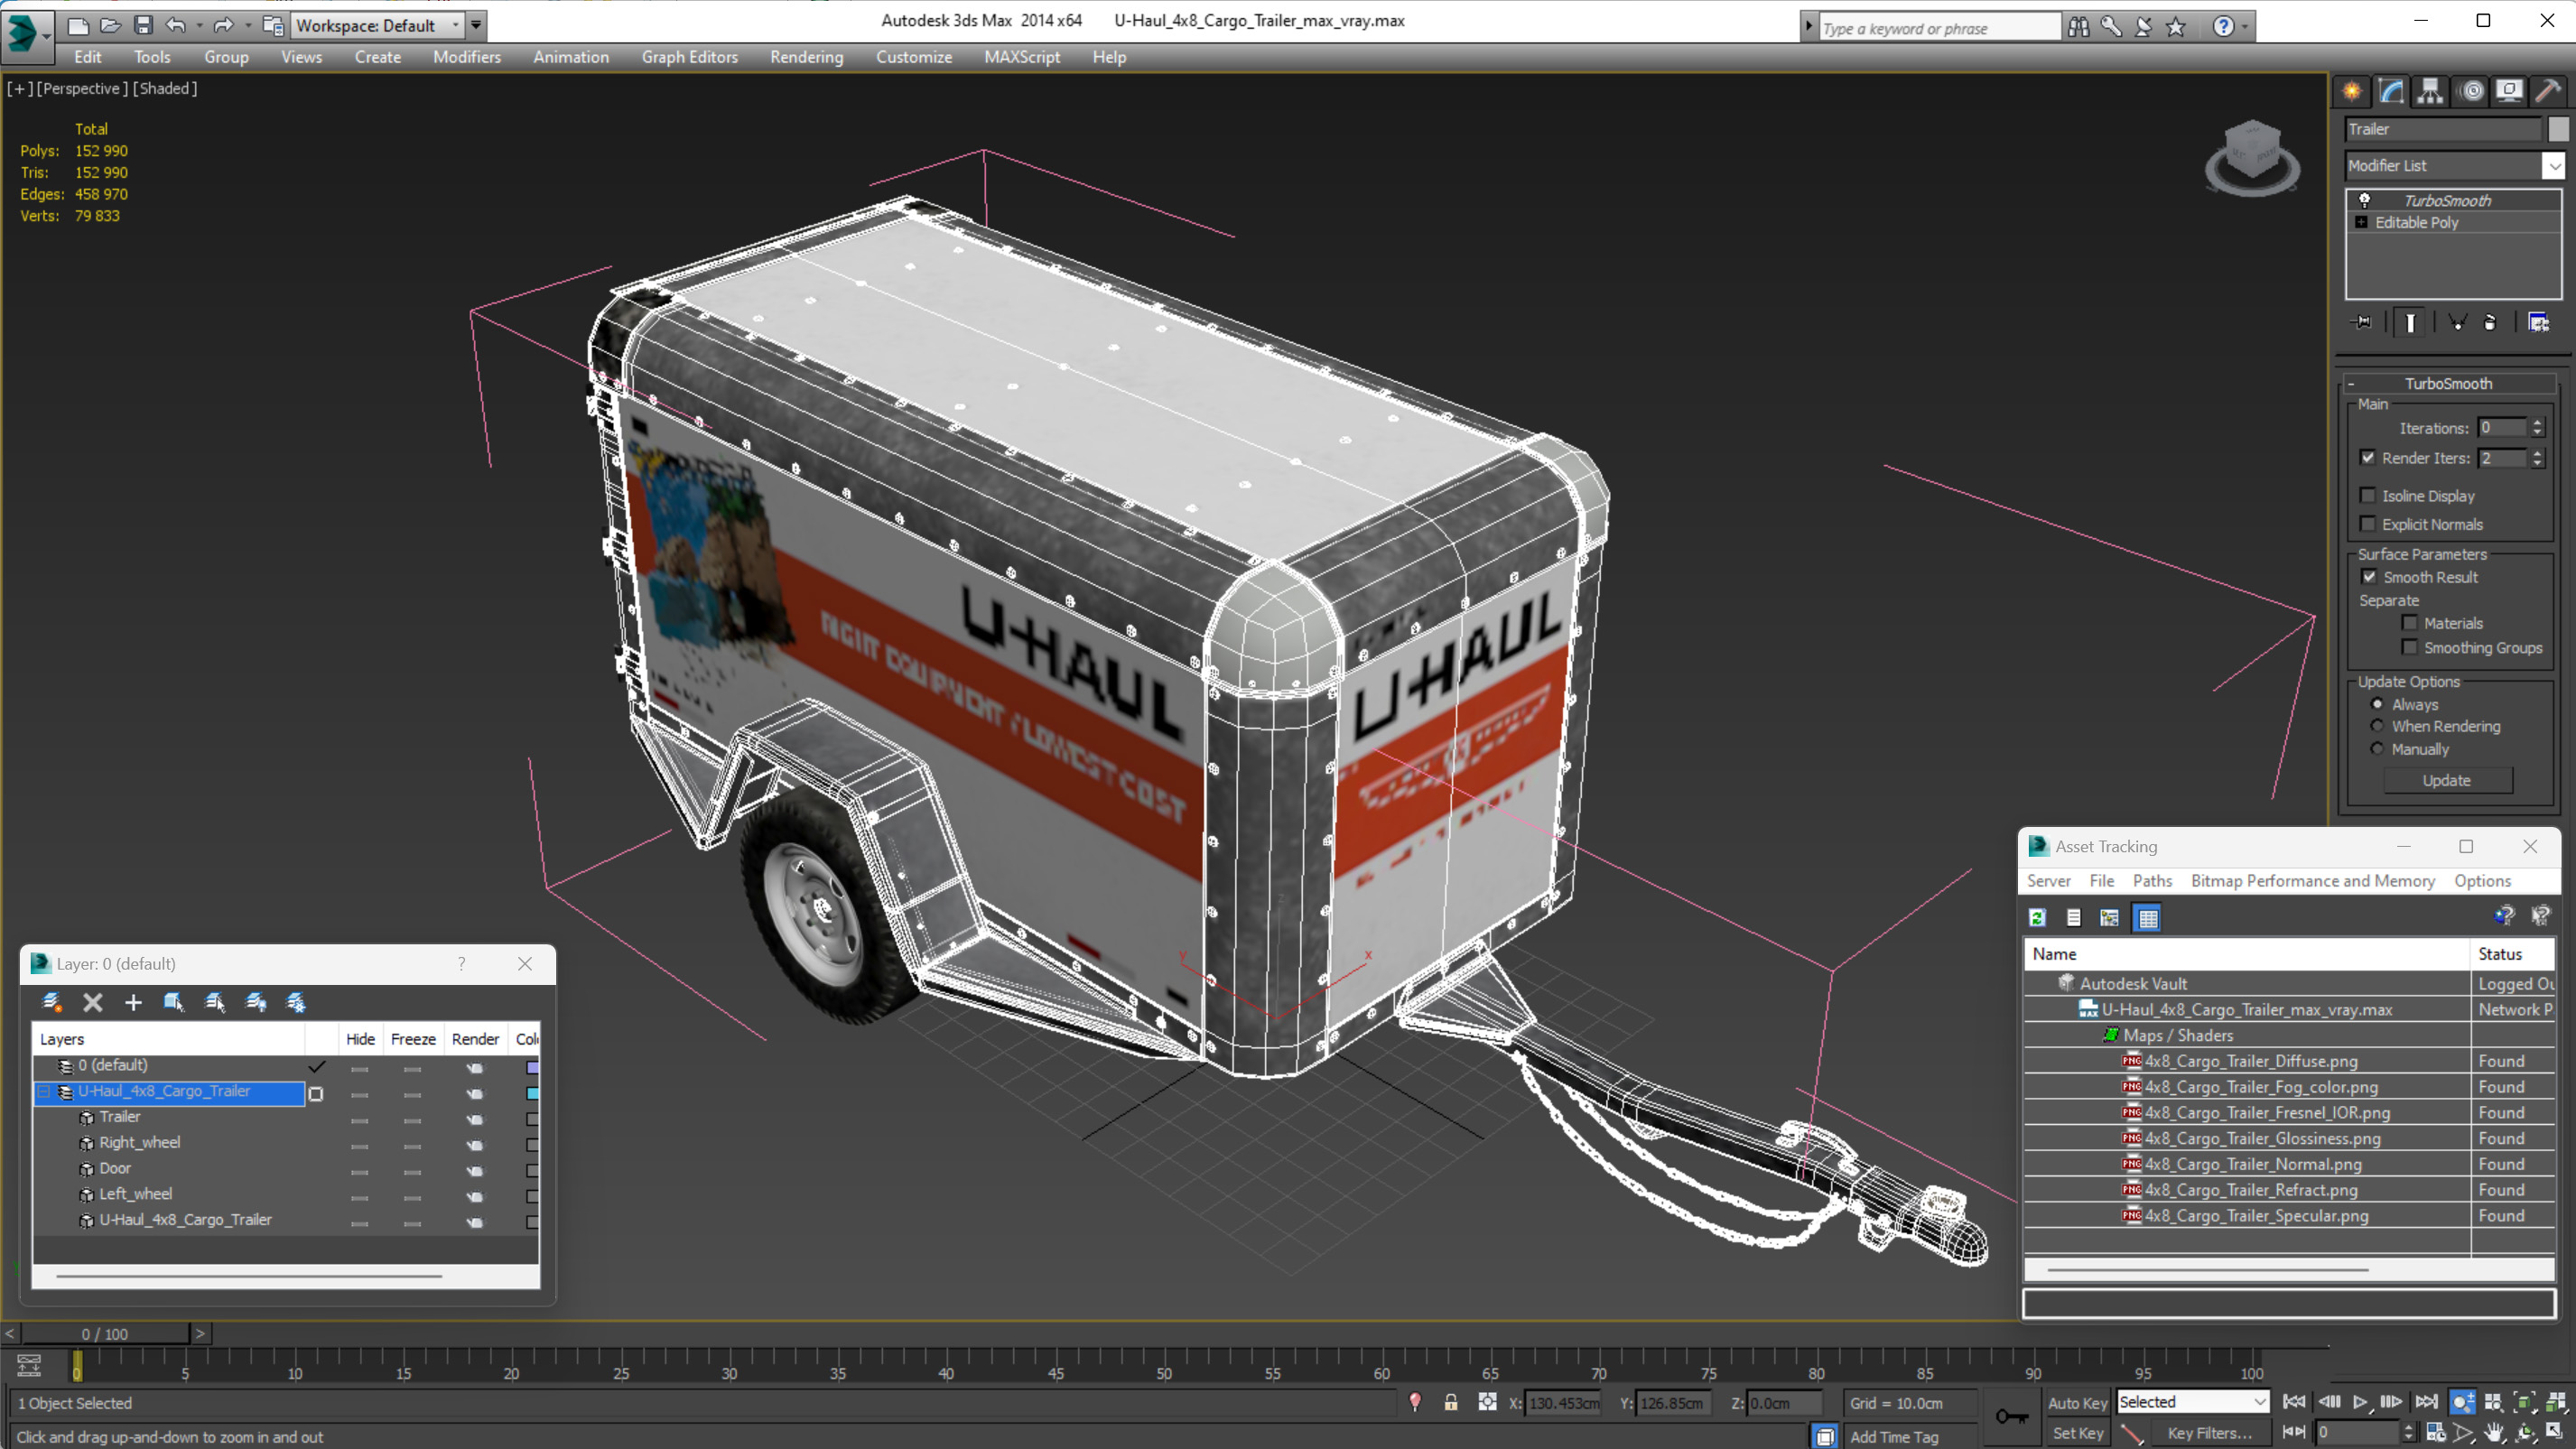Viewport: 2576px width, 1449px height.
Task: Create new layer icon in Layer dialog
Action: [x=52, y=1002]
